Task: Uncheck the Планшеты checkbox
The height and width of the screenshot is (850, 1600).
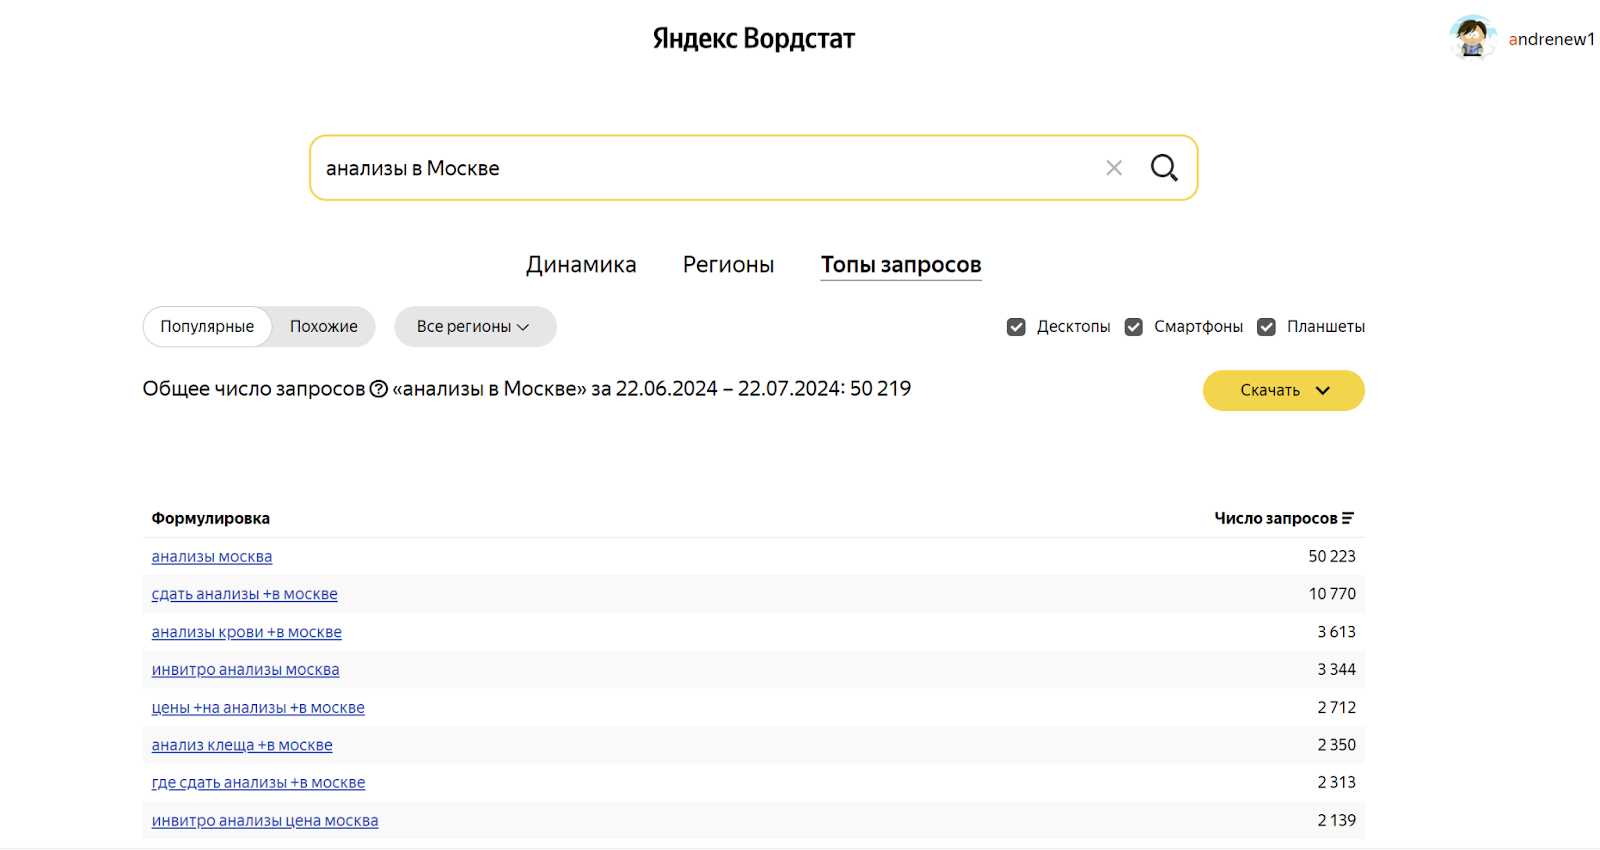Action: click(1266, 327)
